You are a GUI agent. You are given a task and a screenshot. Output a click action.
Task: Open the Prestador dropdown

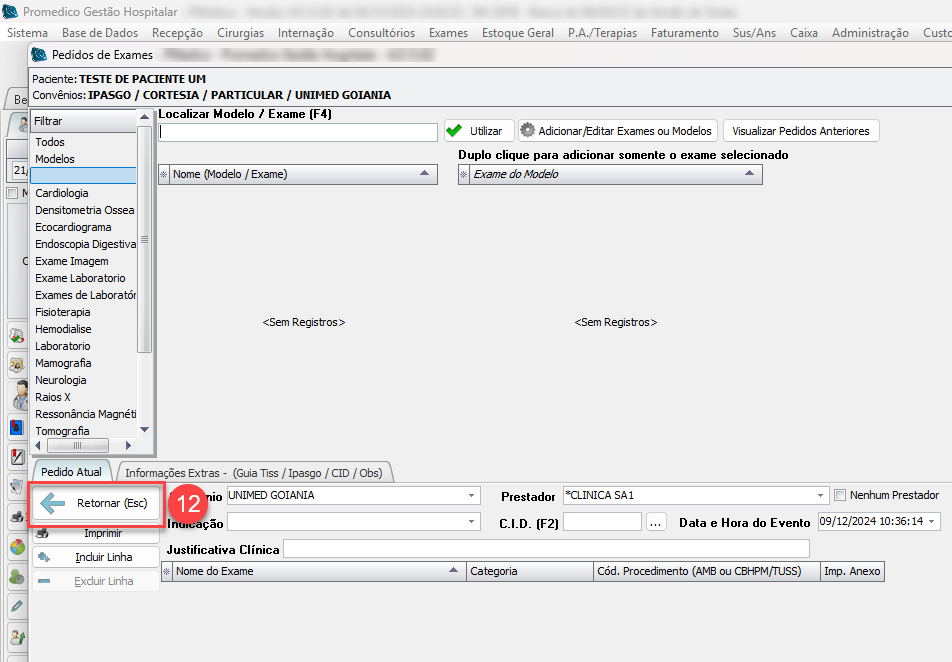pos(821,495)
